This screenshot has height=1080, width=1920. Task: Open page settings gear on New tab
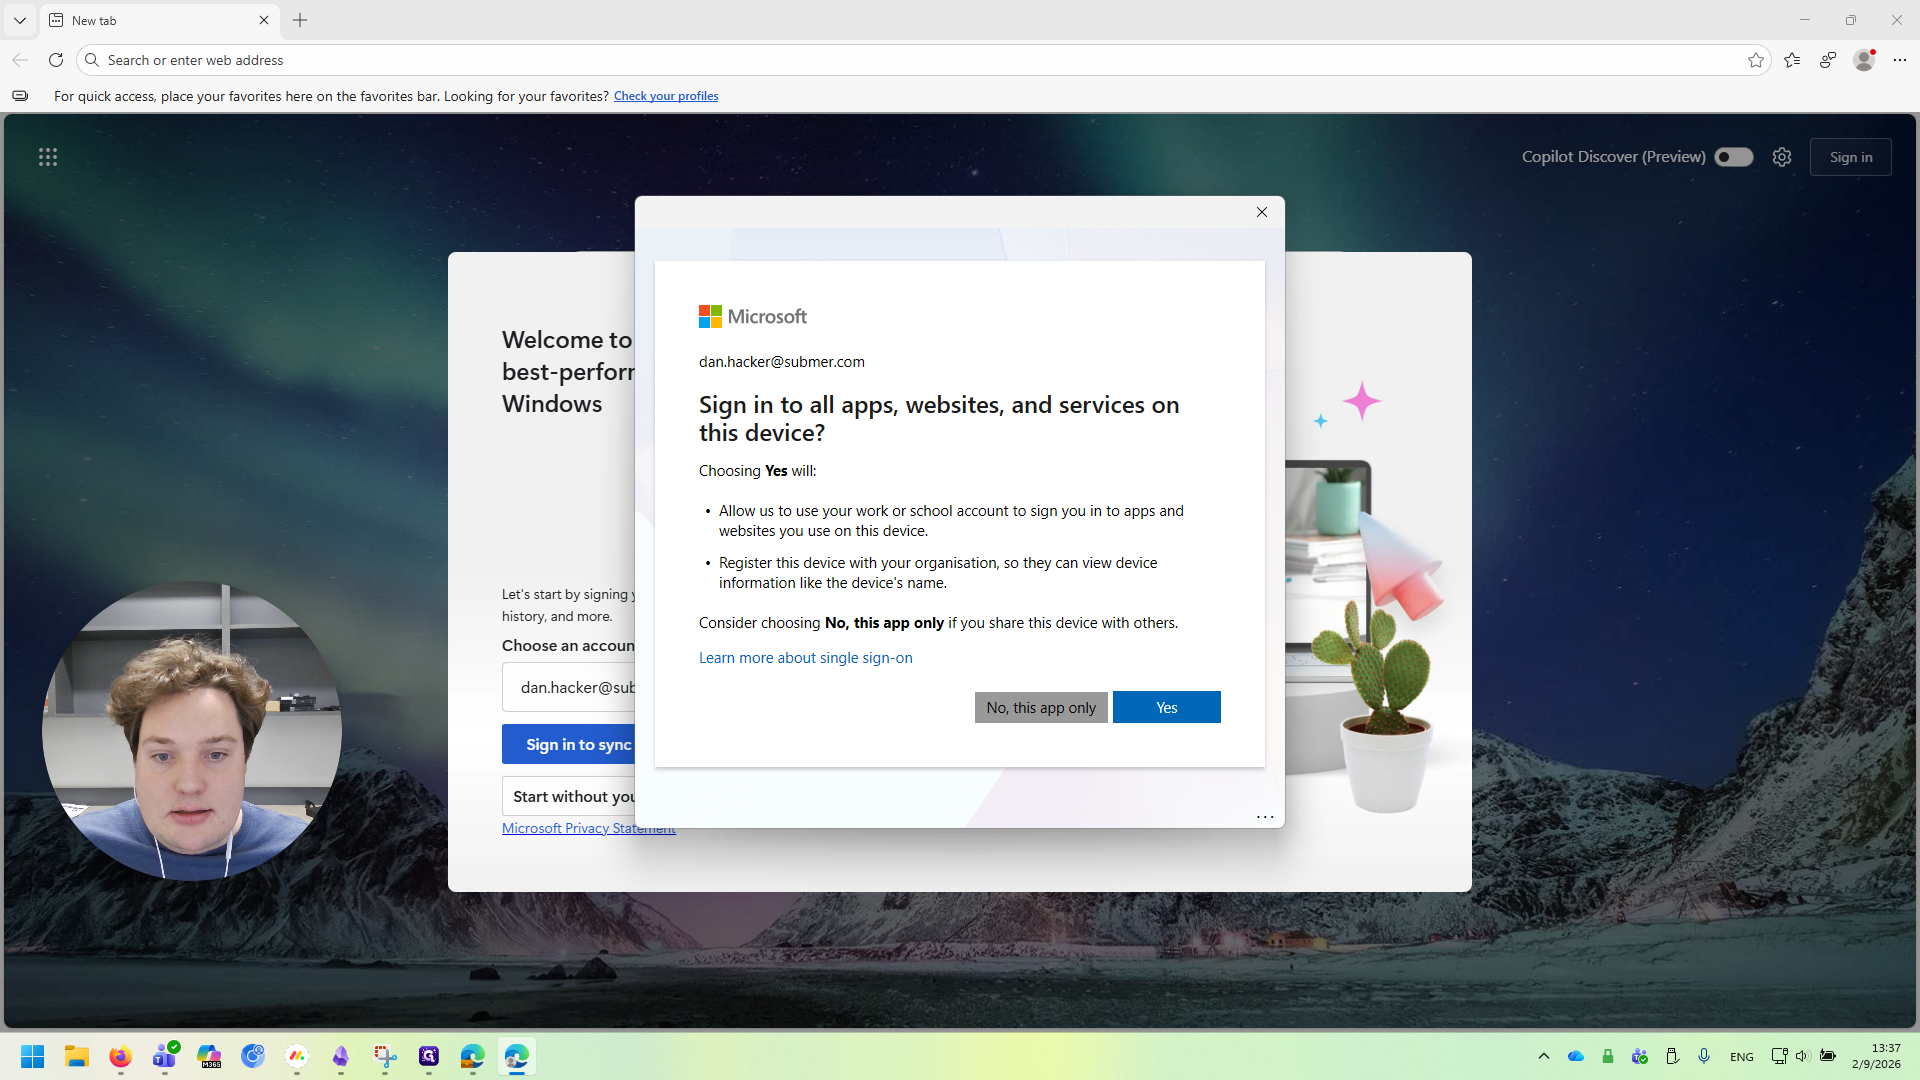1782,157
